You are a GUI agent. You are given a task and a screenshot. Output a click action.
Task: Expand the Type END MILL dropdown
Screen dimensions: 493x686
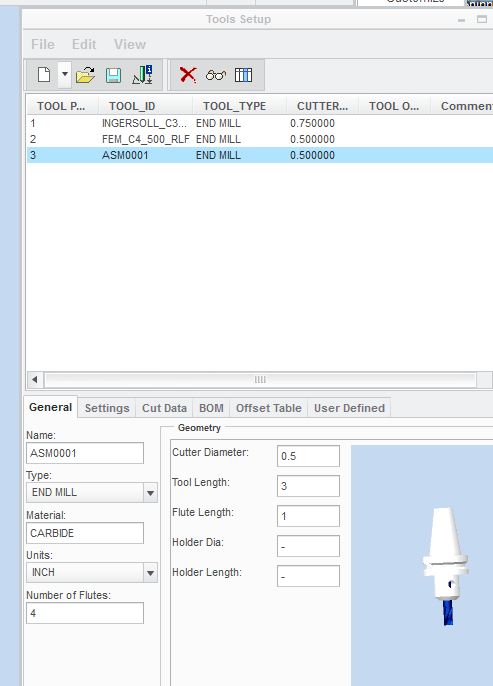pos(150,493)
